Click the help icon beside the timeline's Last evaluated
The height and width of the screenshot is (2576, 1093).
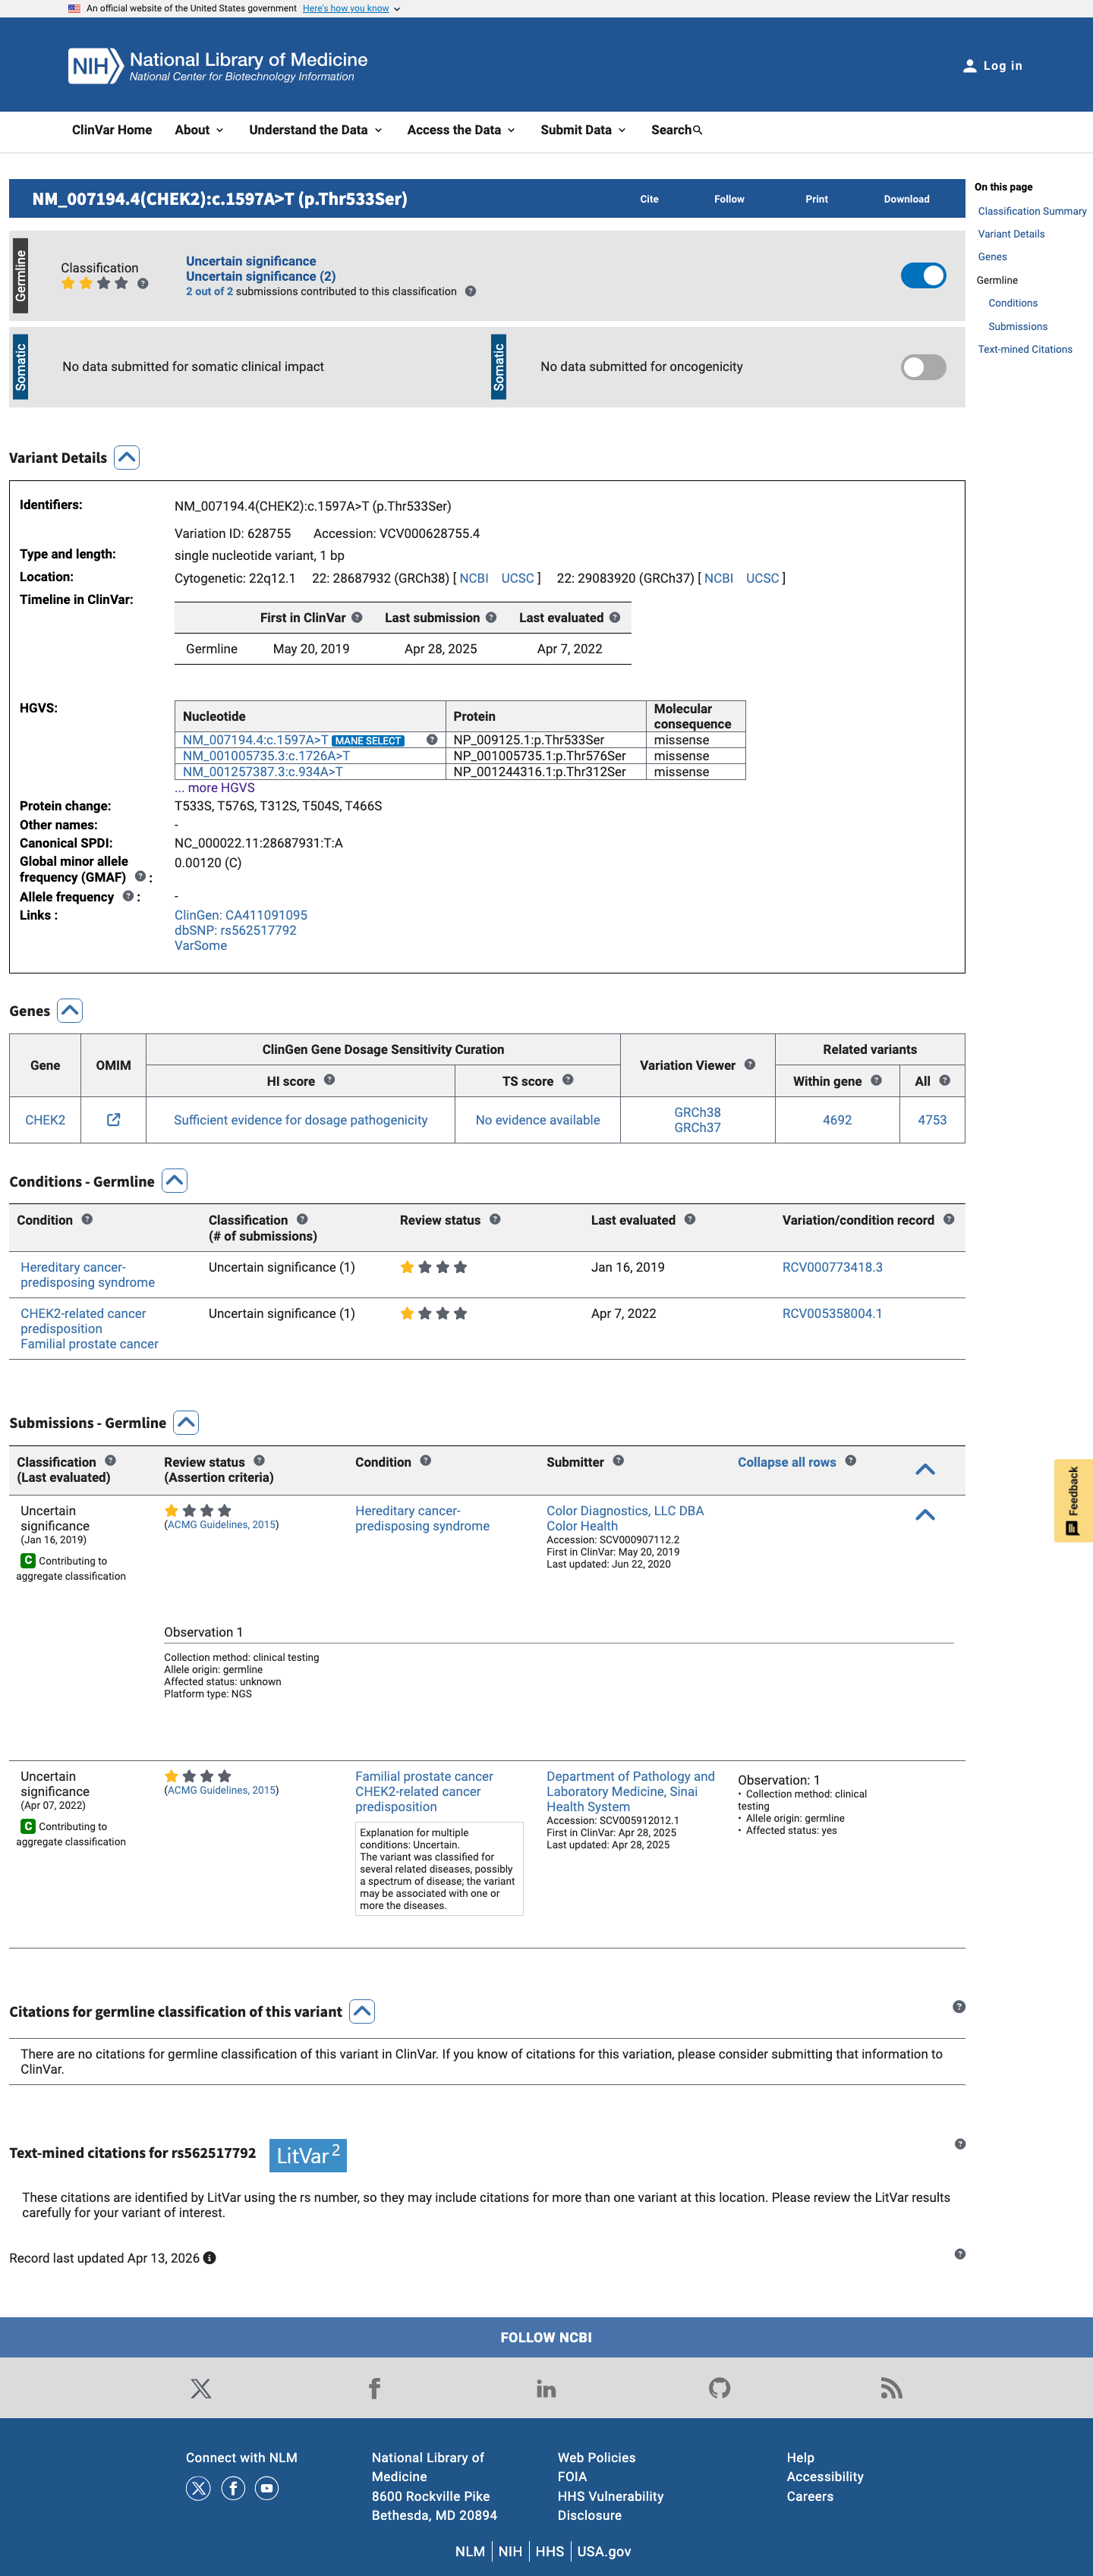coord(615,617)
